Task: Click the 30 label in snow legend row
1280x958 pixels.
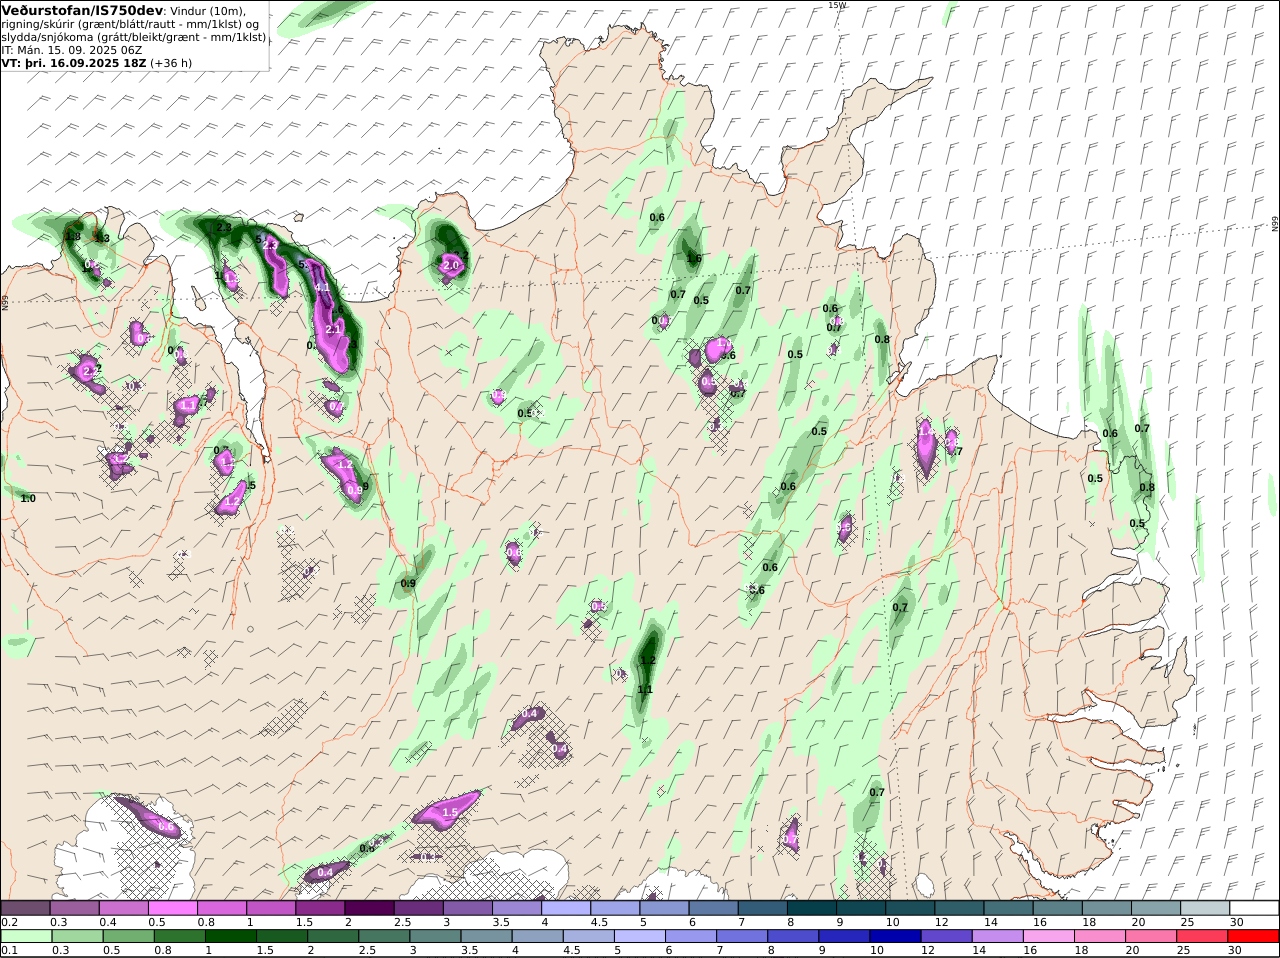Action: tap(1236, 922)
